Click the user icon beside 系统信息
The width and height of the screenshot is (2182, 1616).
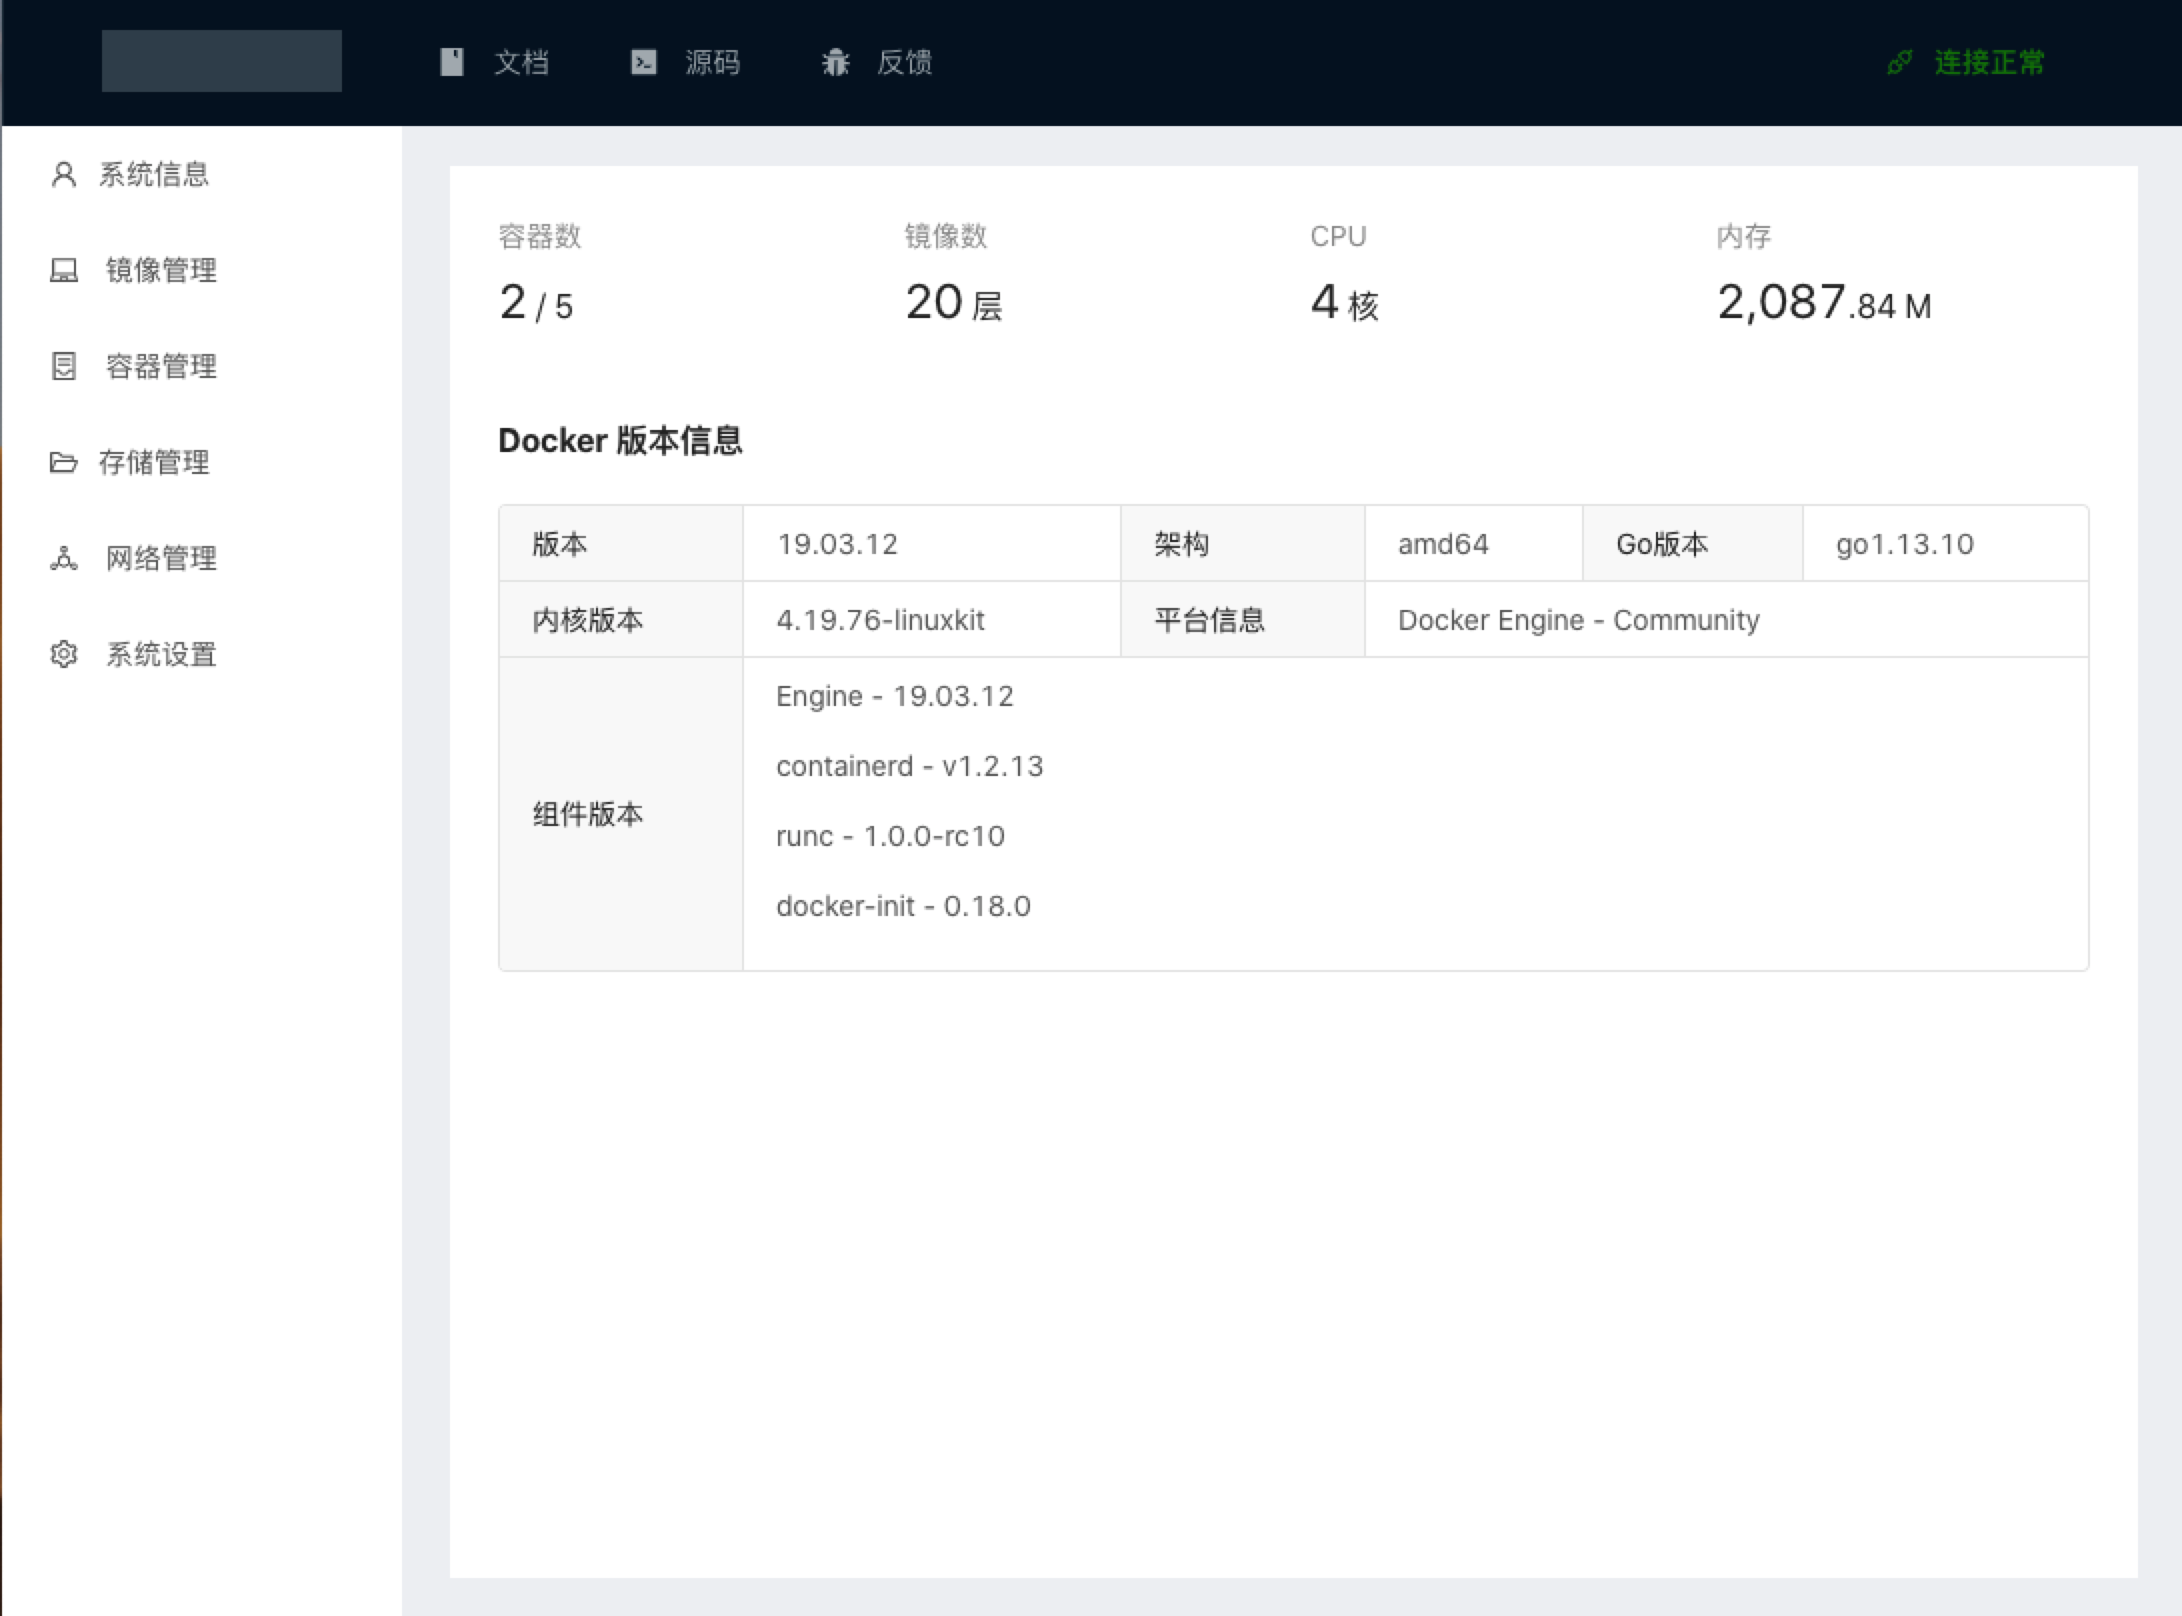point(63,175)
